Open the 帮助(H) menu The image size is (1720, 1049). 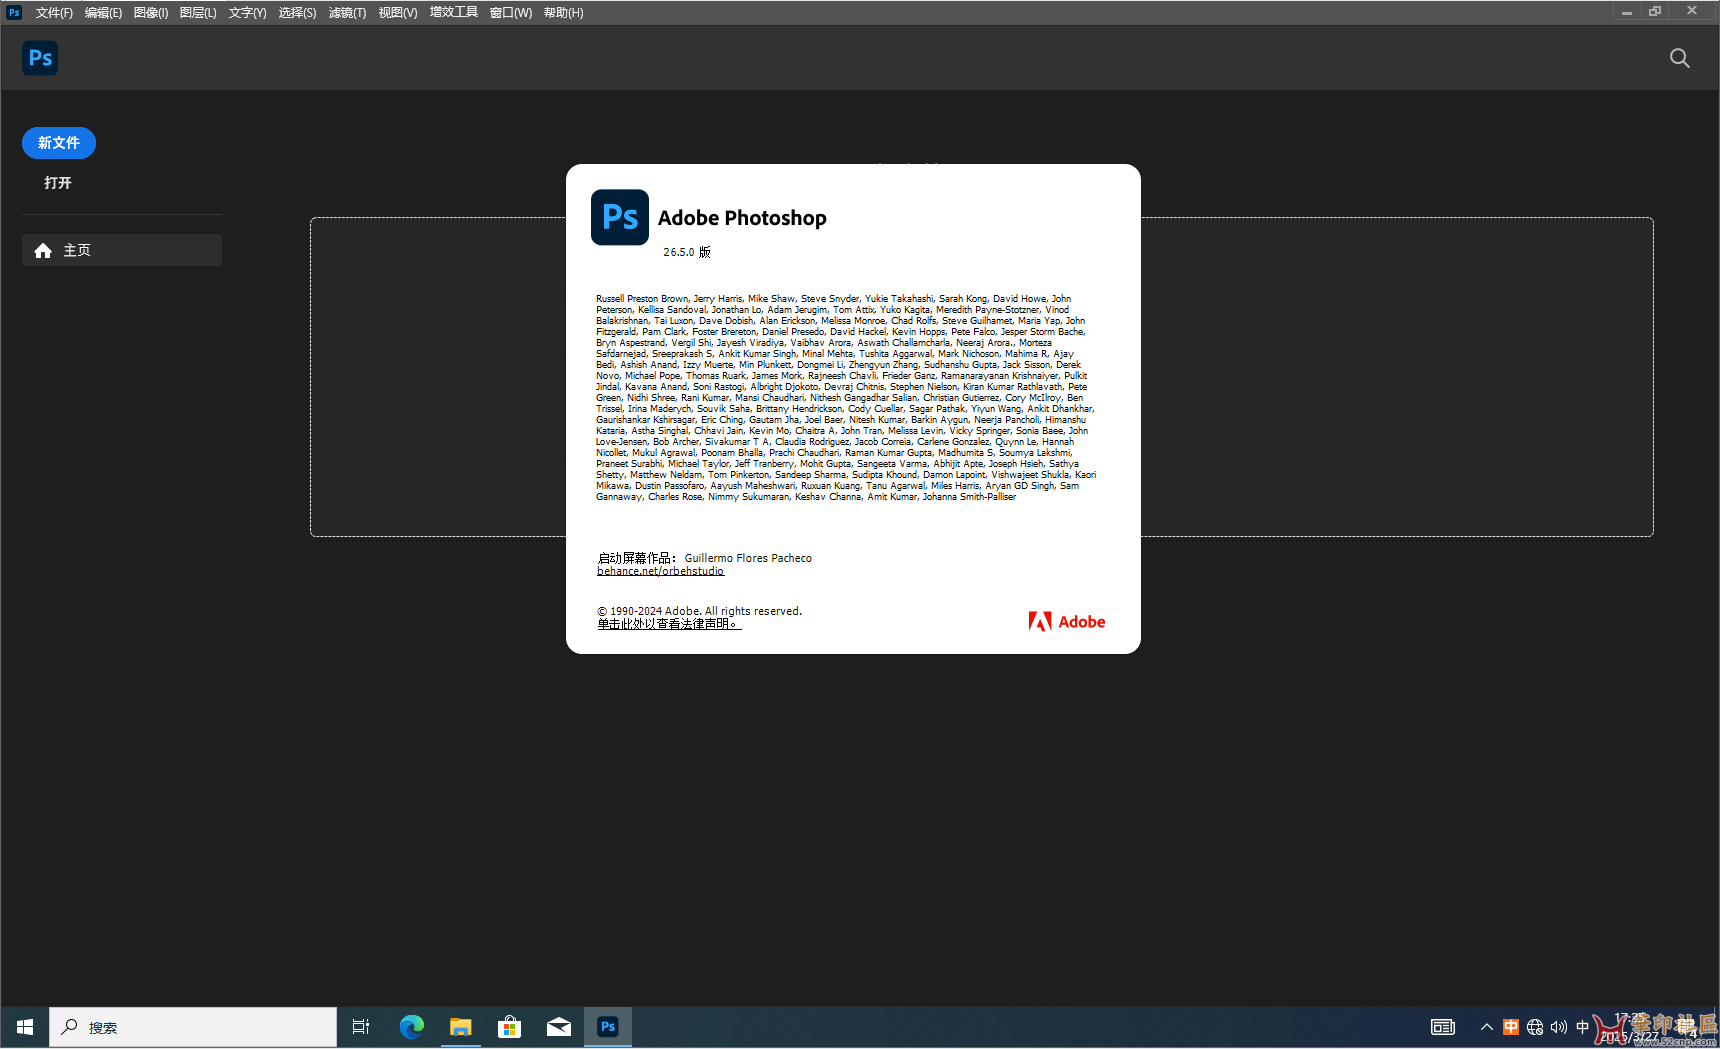coord(564,13)
